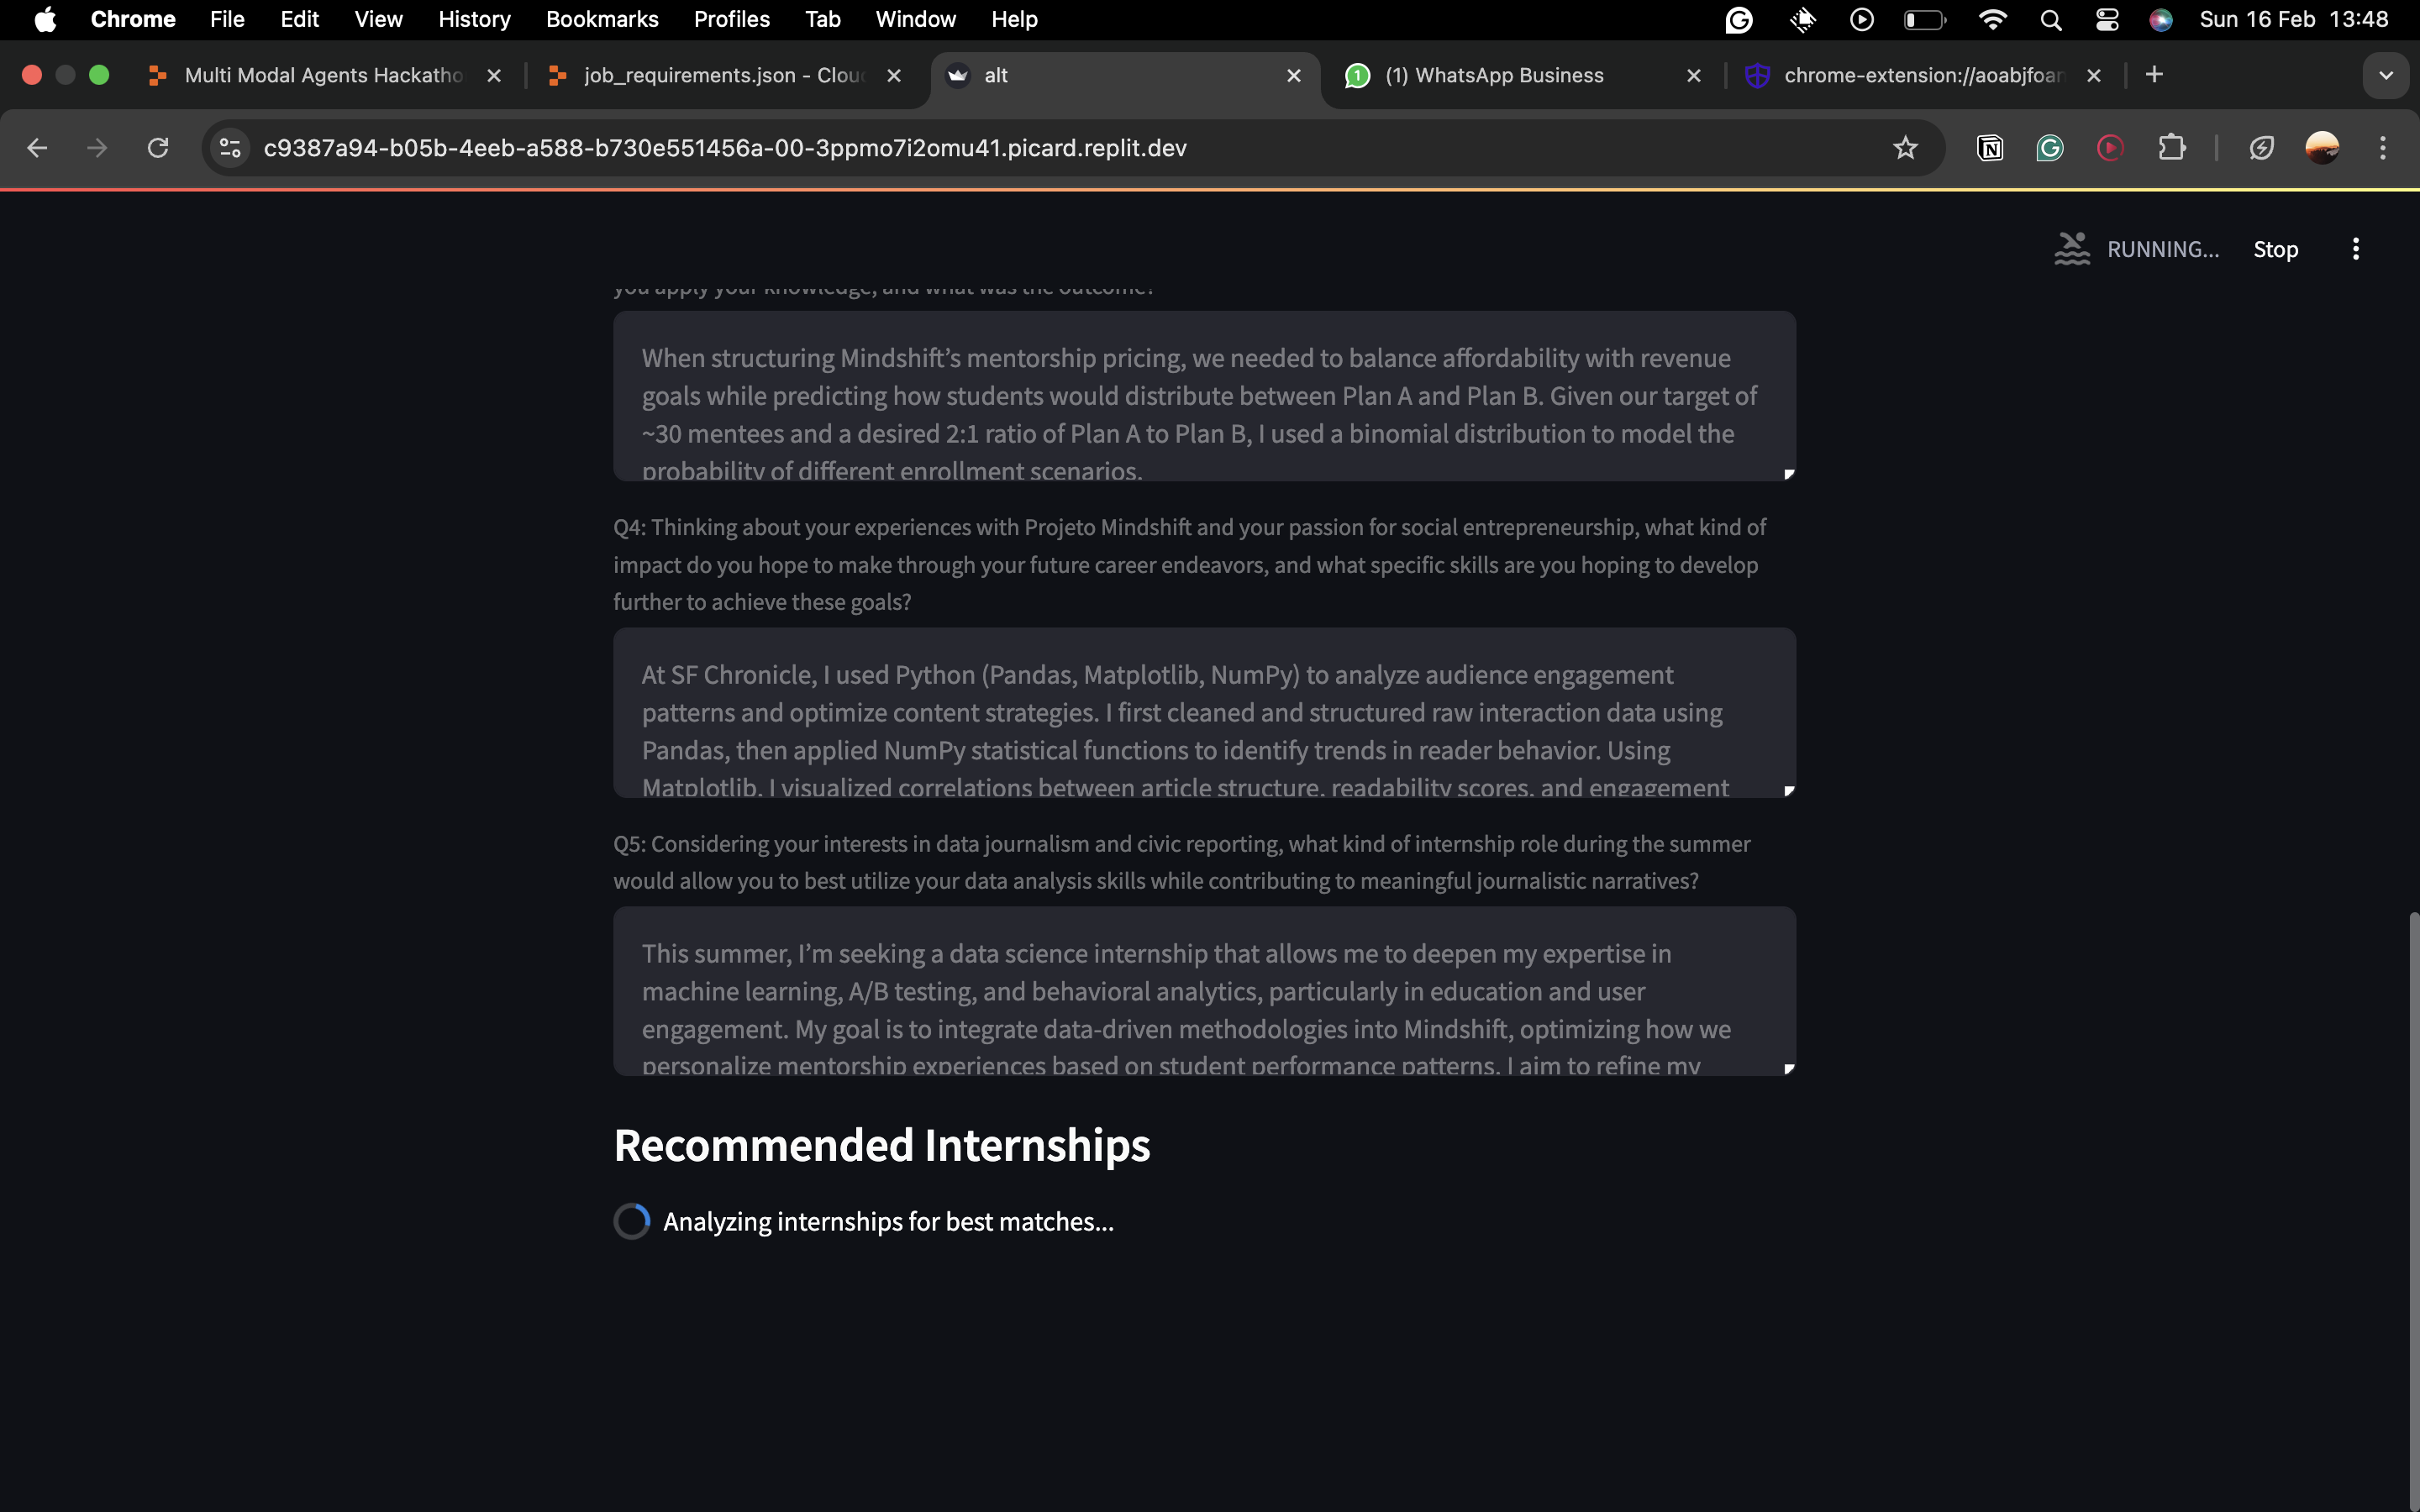Open the Streamlit three-dot main menu
This screenshot has width=2420, height=1512.
coord(2355,250)
